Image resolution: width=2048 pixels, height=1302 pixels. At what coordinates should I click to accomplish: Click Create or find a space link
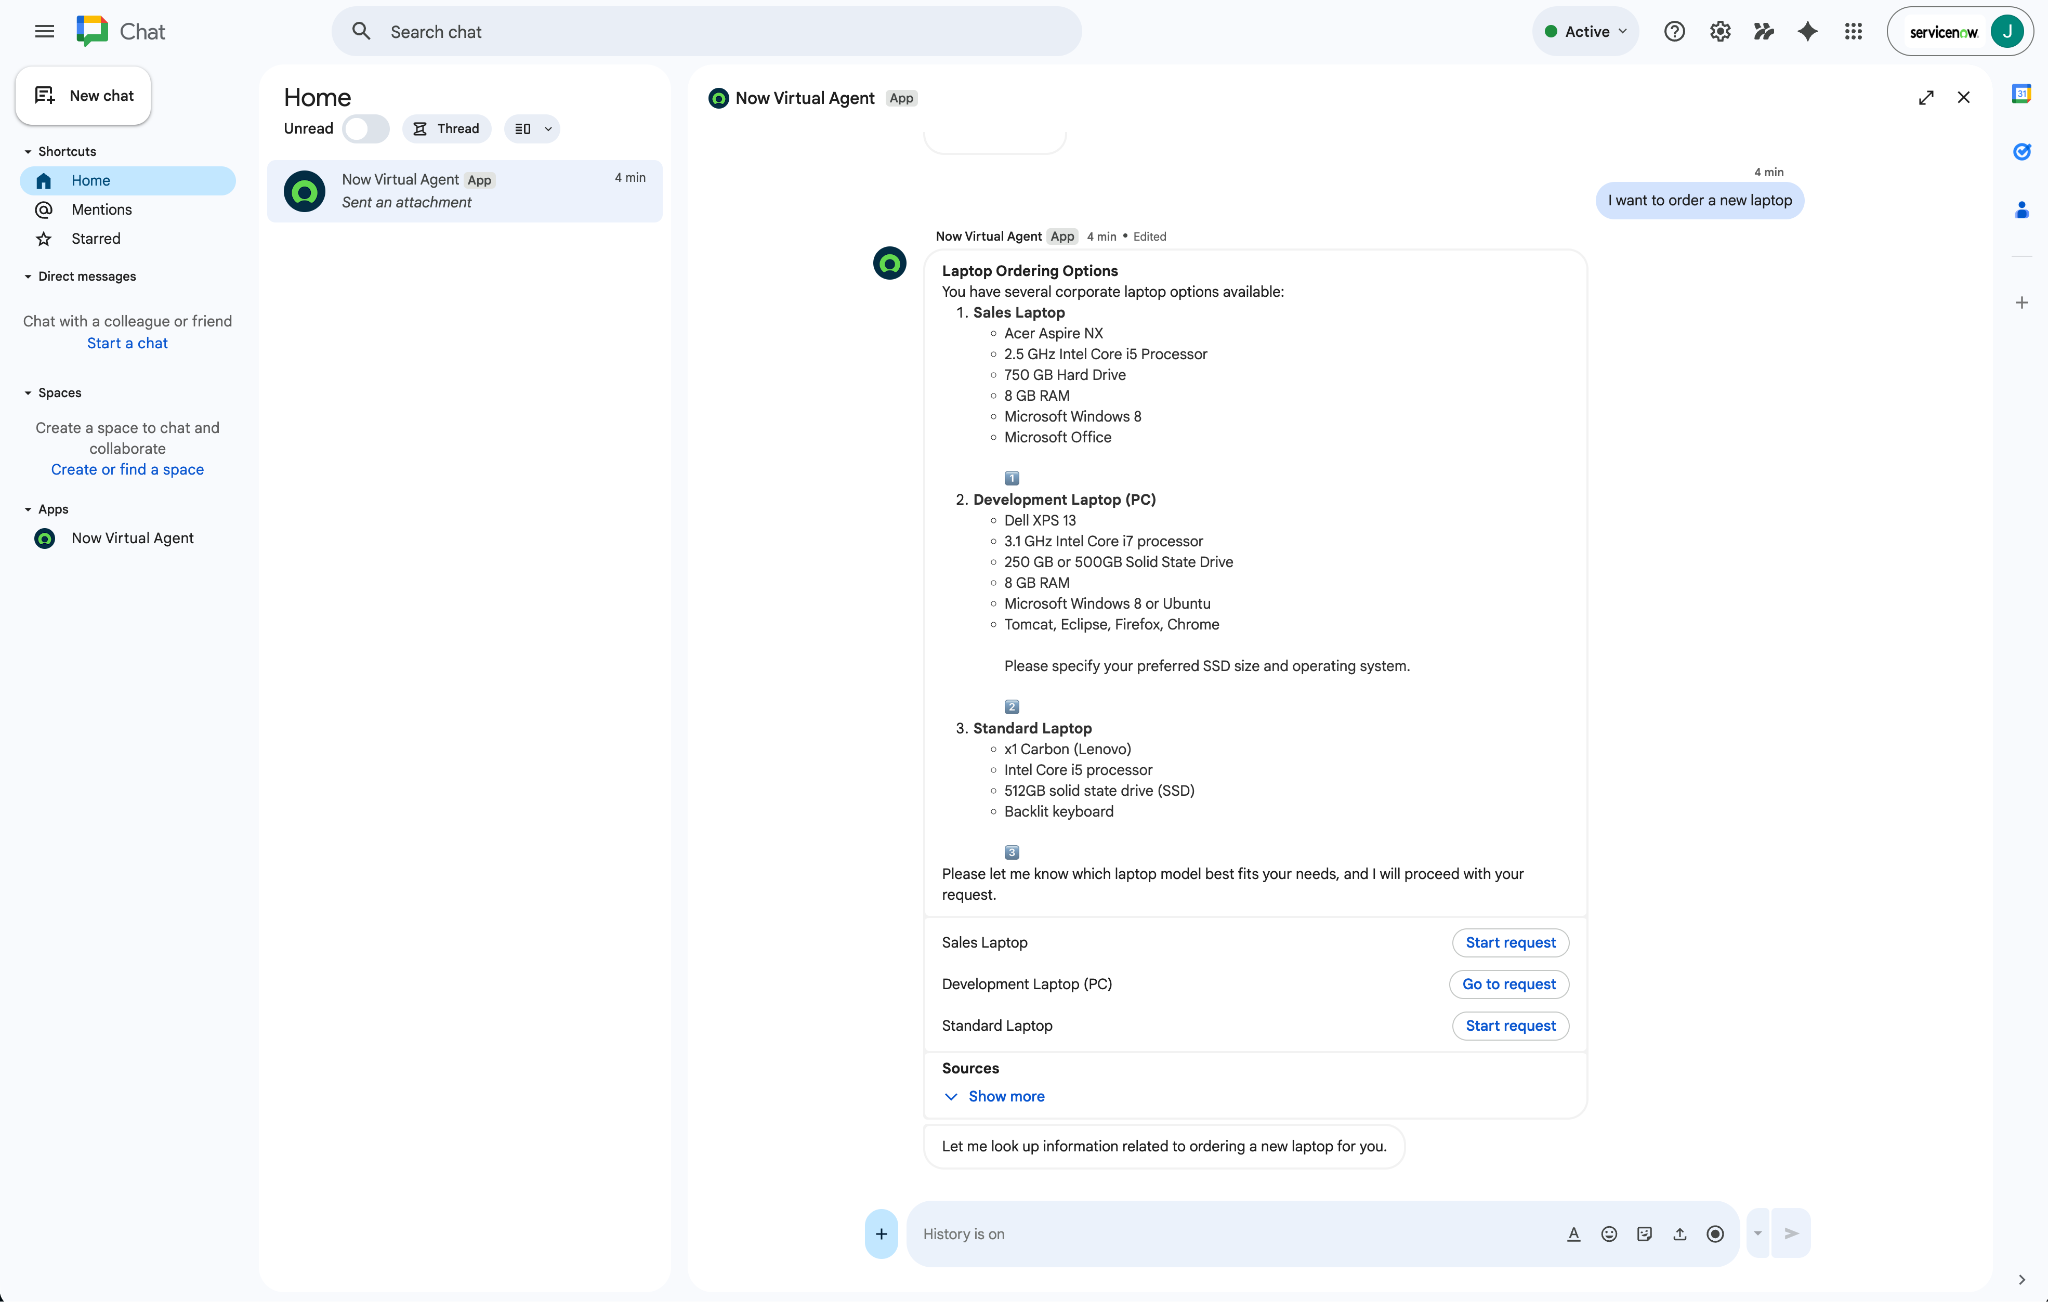coord(127,469)
